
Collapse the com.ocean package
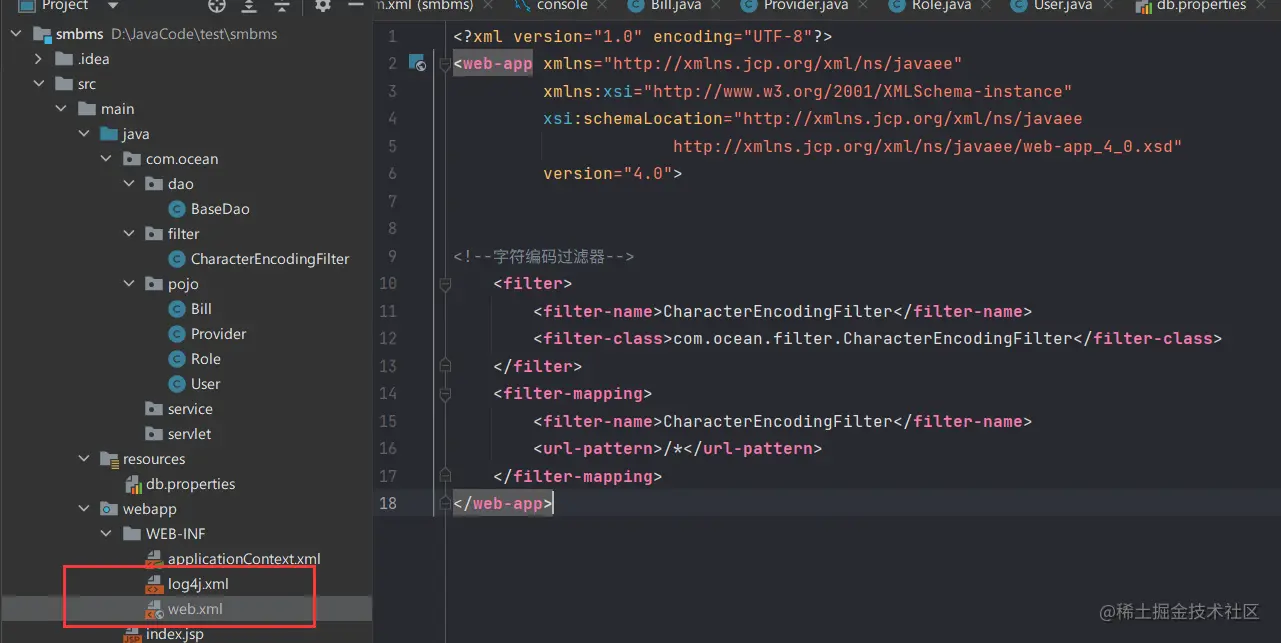tap(107, 159)
